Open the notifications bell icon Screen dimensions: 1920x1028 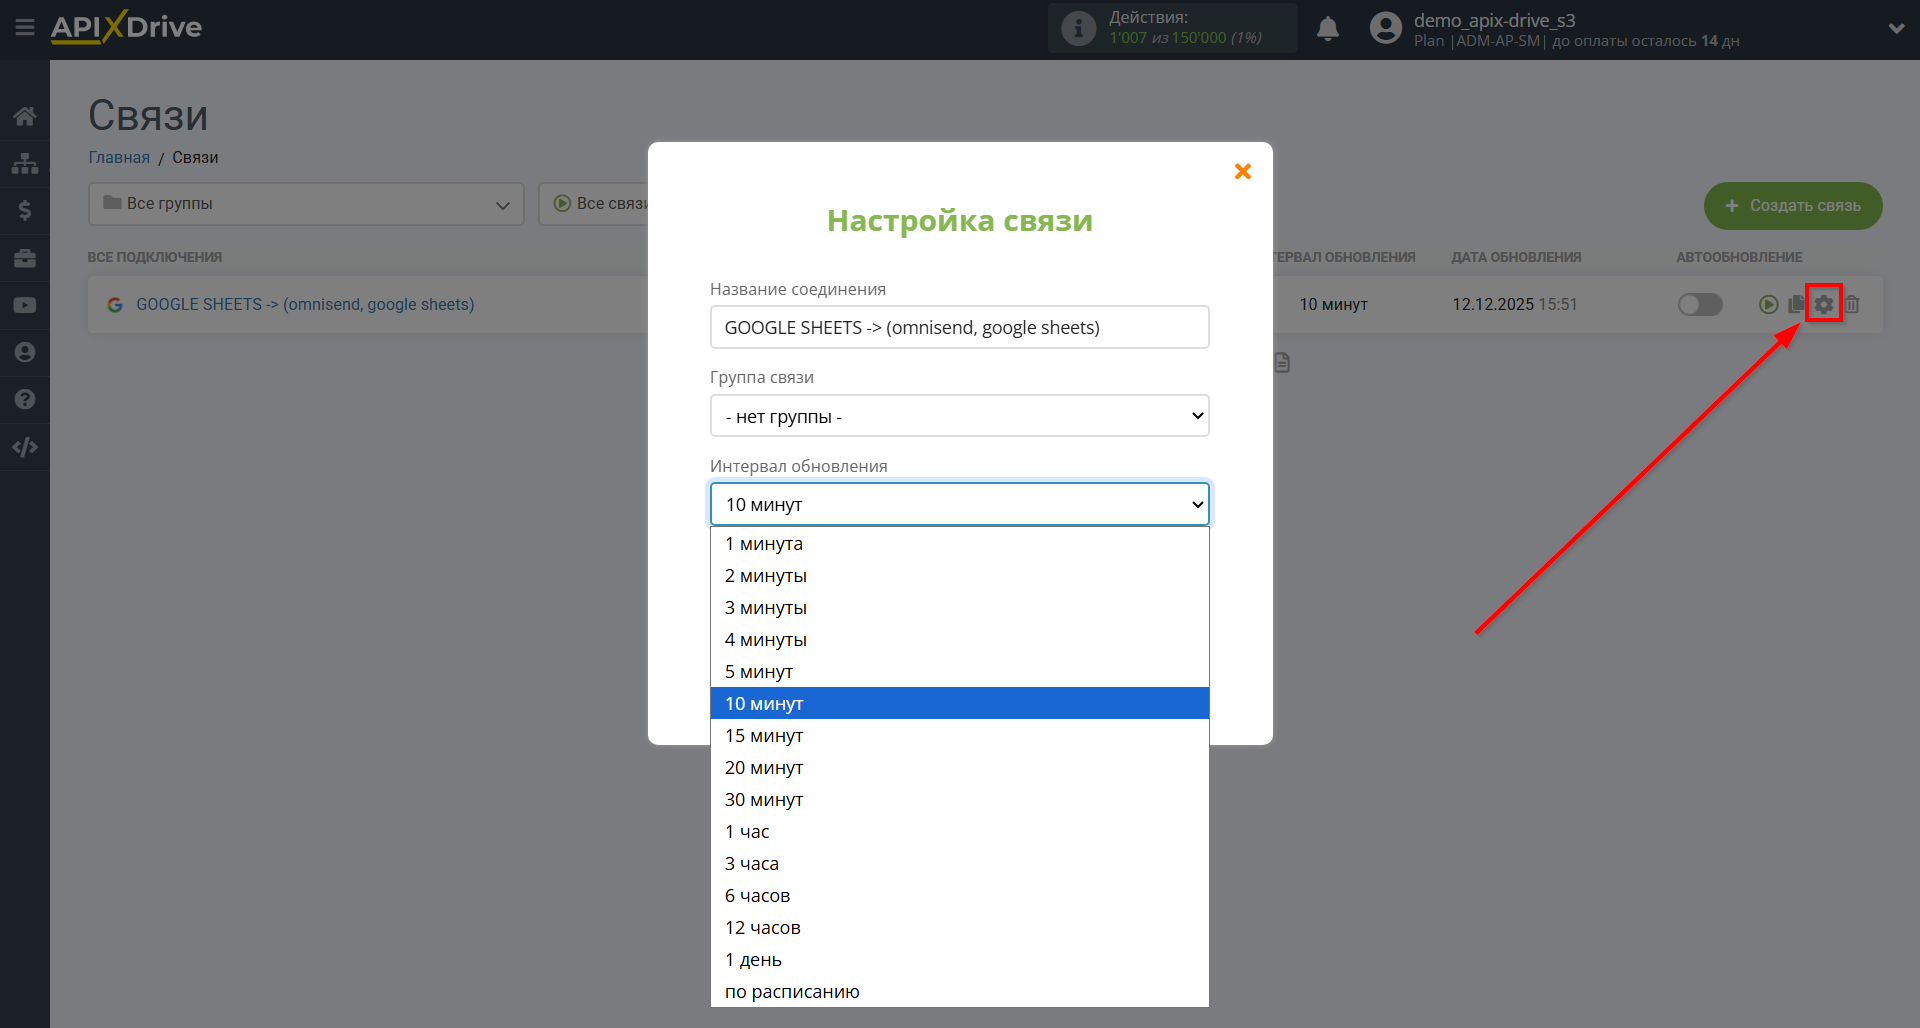click(1328, 28)
